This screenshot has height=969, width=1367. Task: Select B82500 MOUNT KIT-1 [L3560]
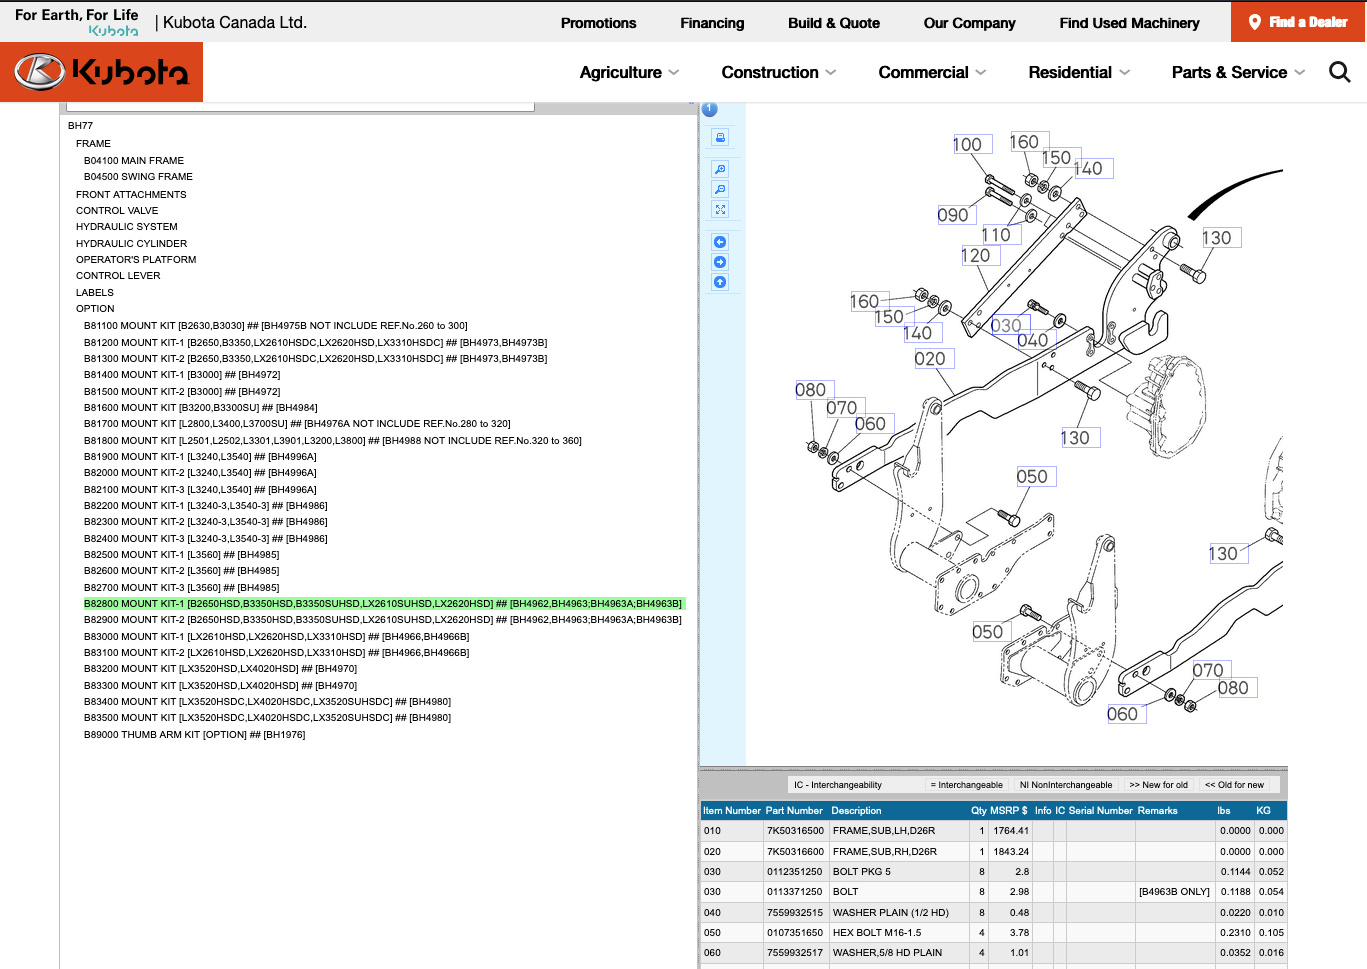pos(182,555)
